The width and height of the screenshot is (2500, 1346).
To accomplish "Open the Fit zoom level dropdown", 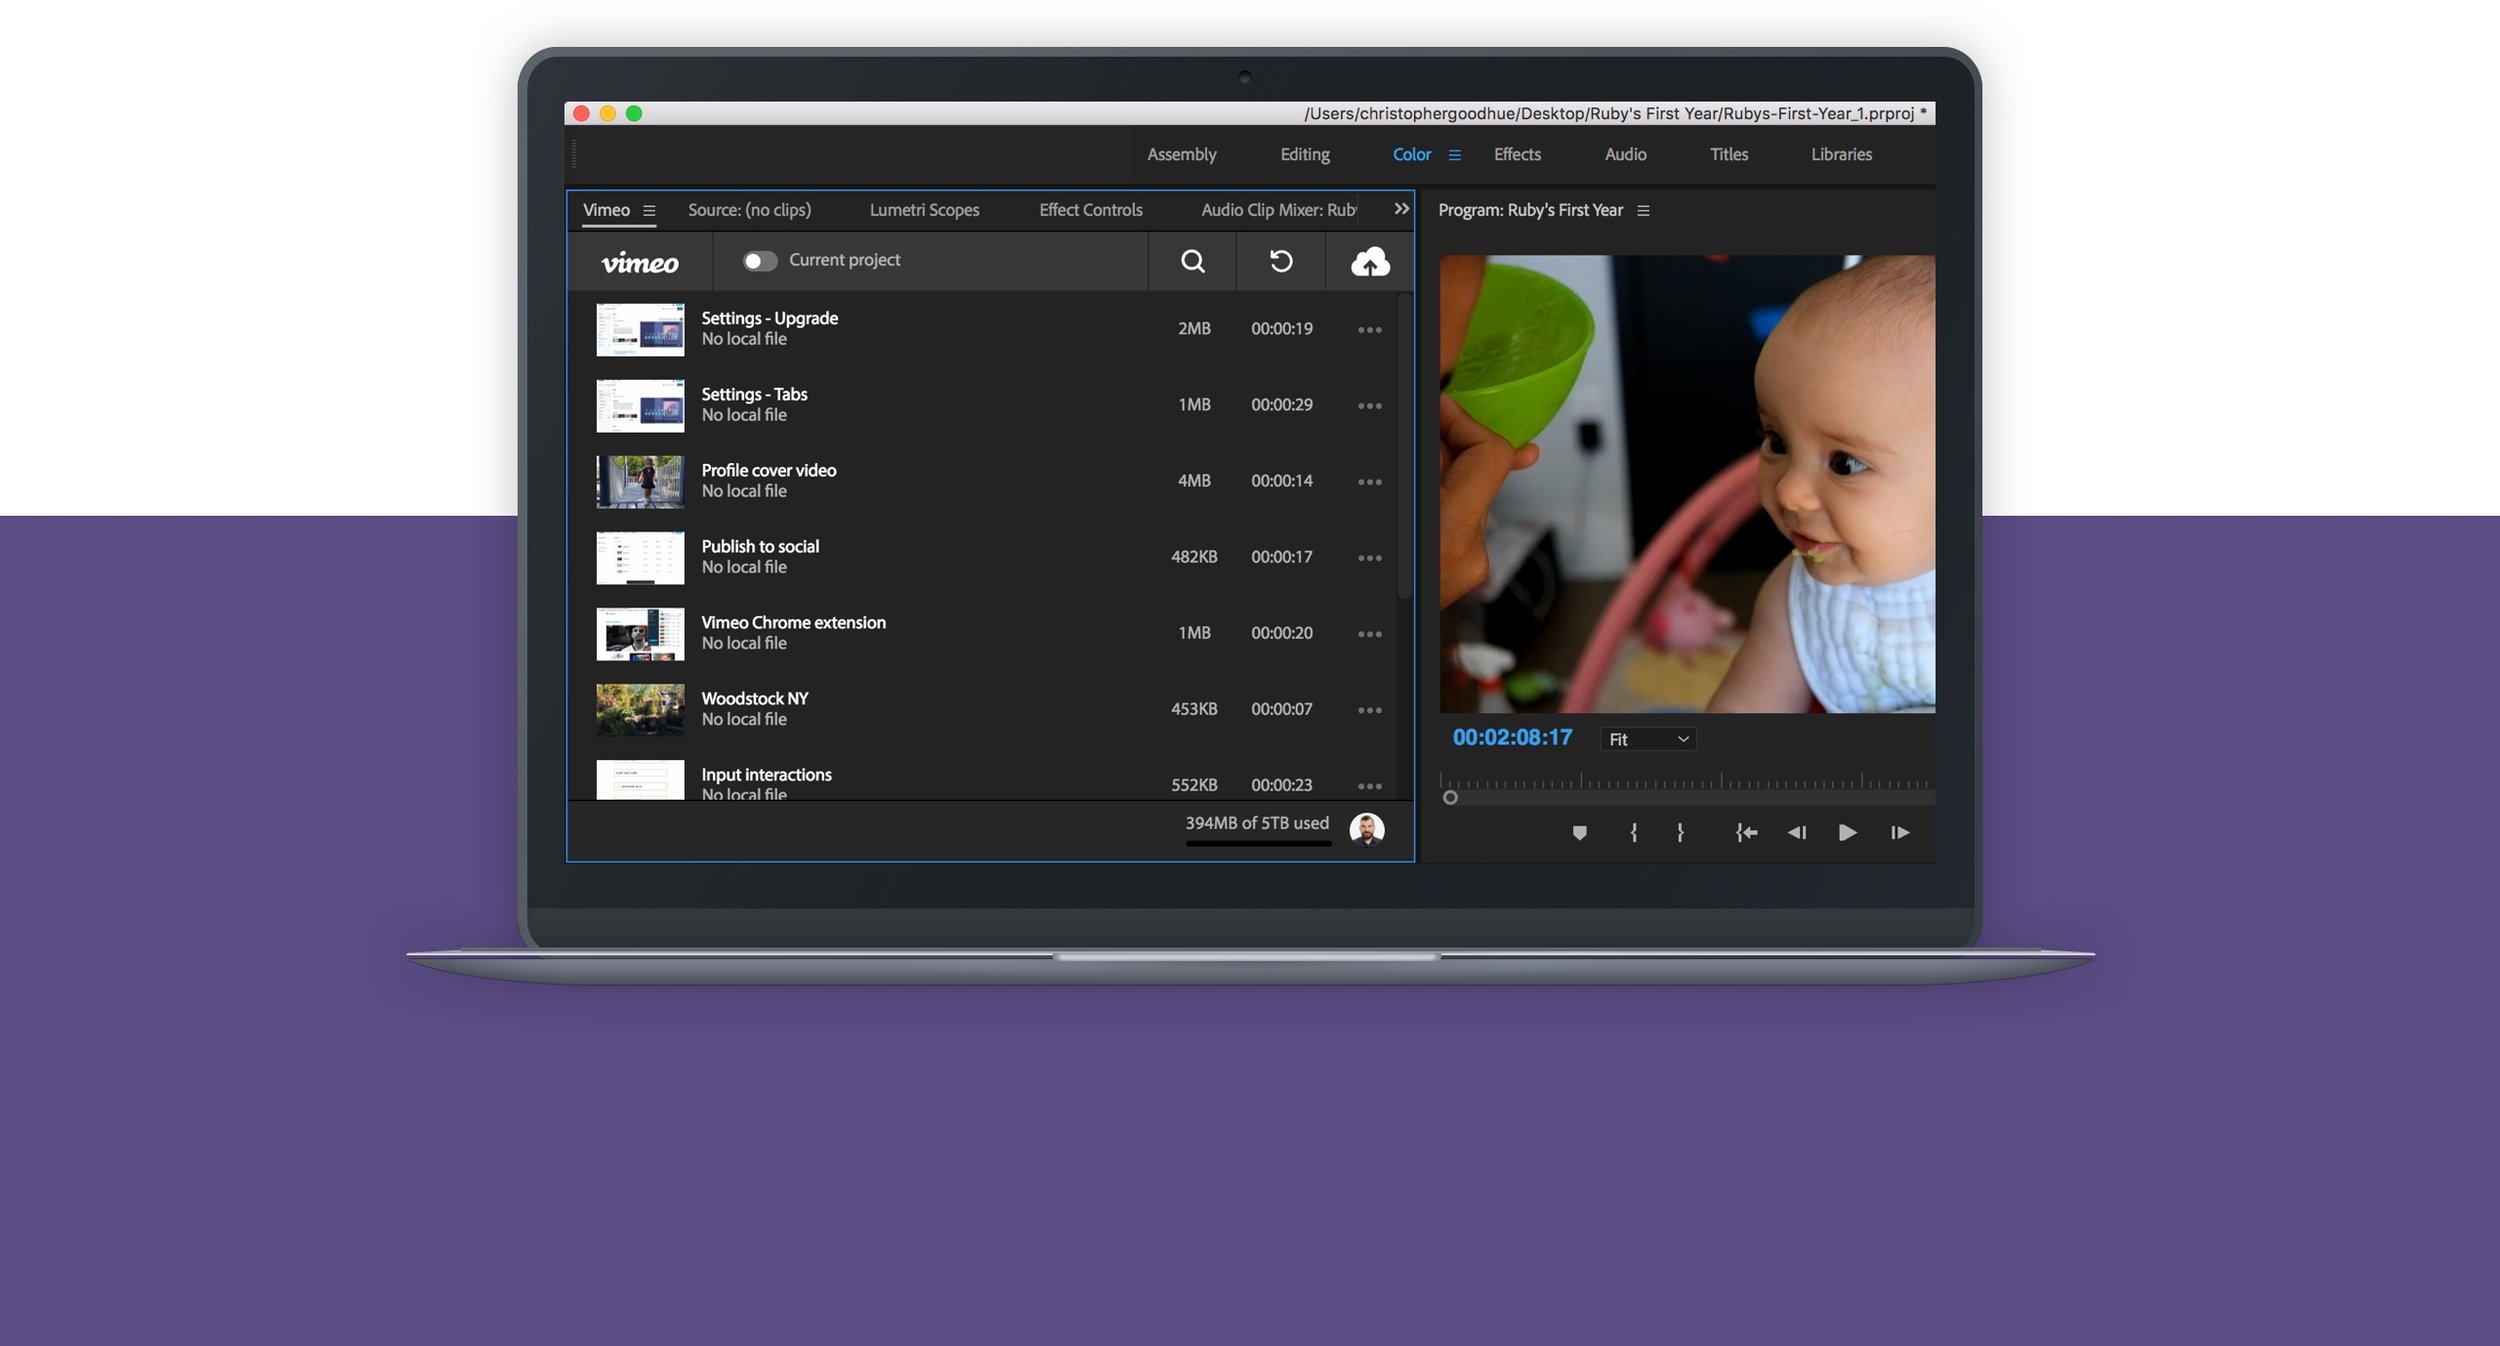I will 1648,739.
